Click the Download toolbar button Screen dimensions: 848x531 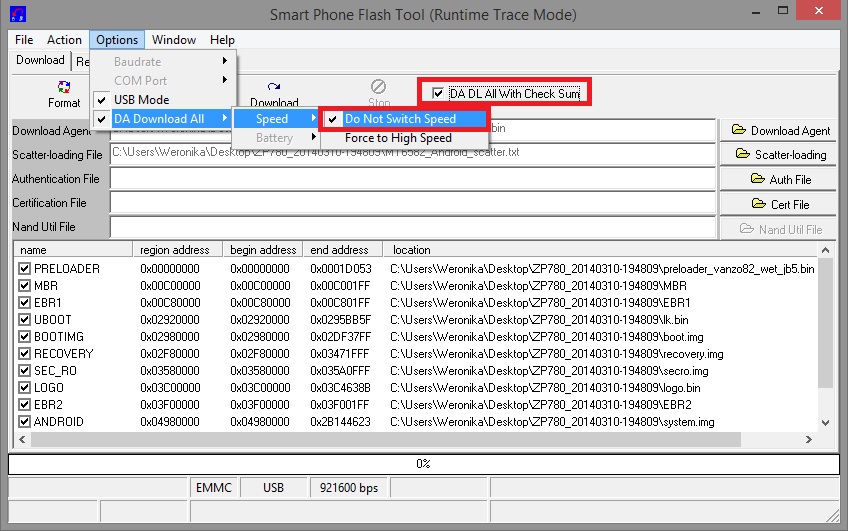point(274,101)
